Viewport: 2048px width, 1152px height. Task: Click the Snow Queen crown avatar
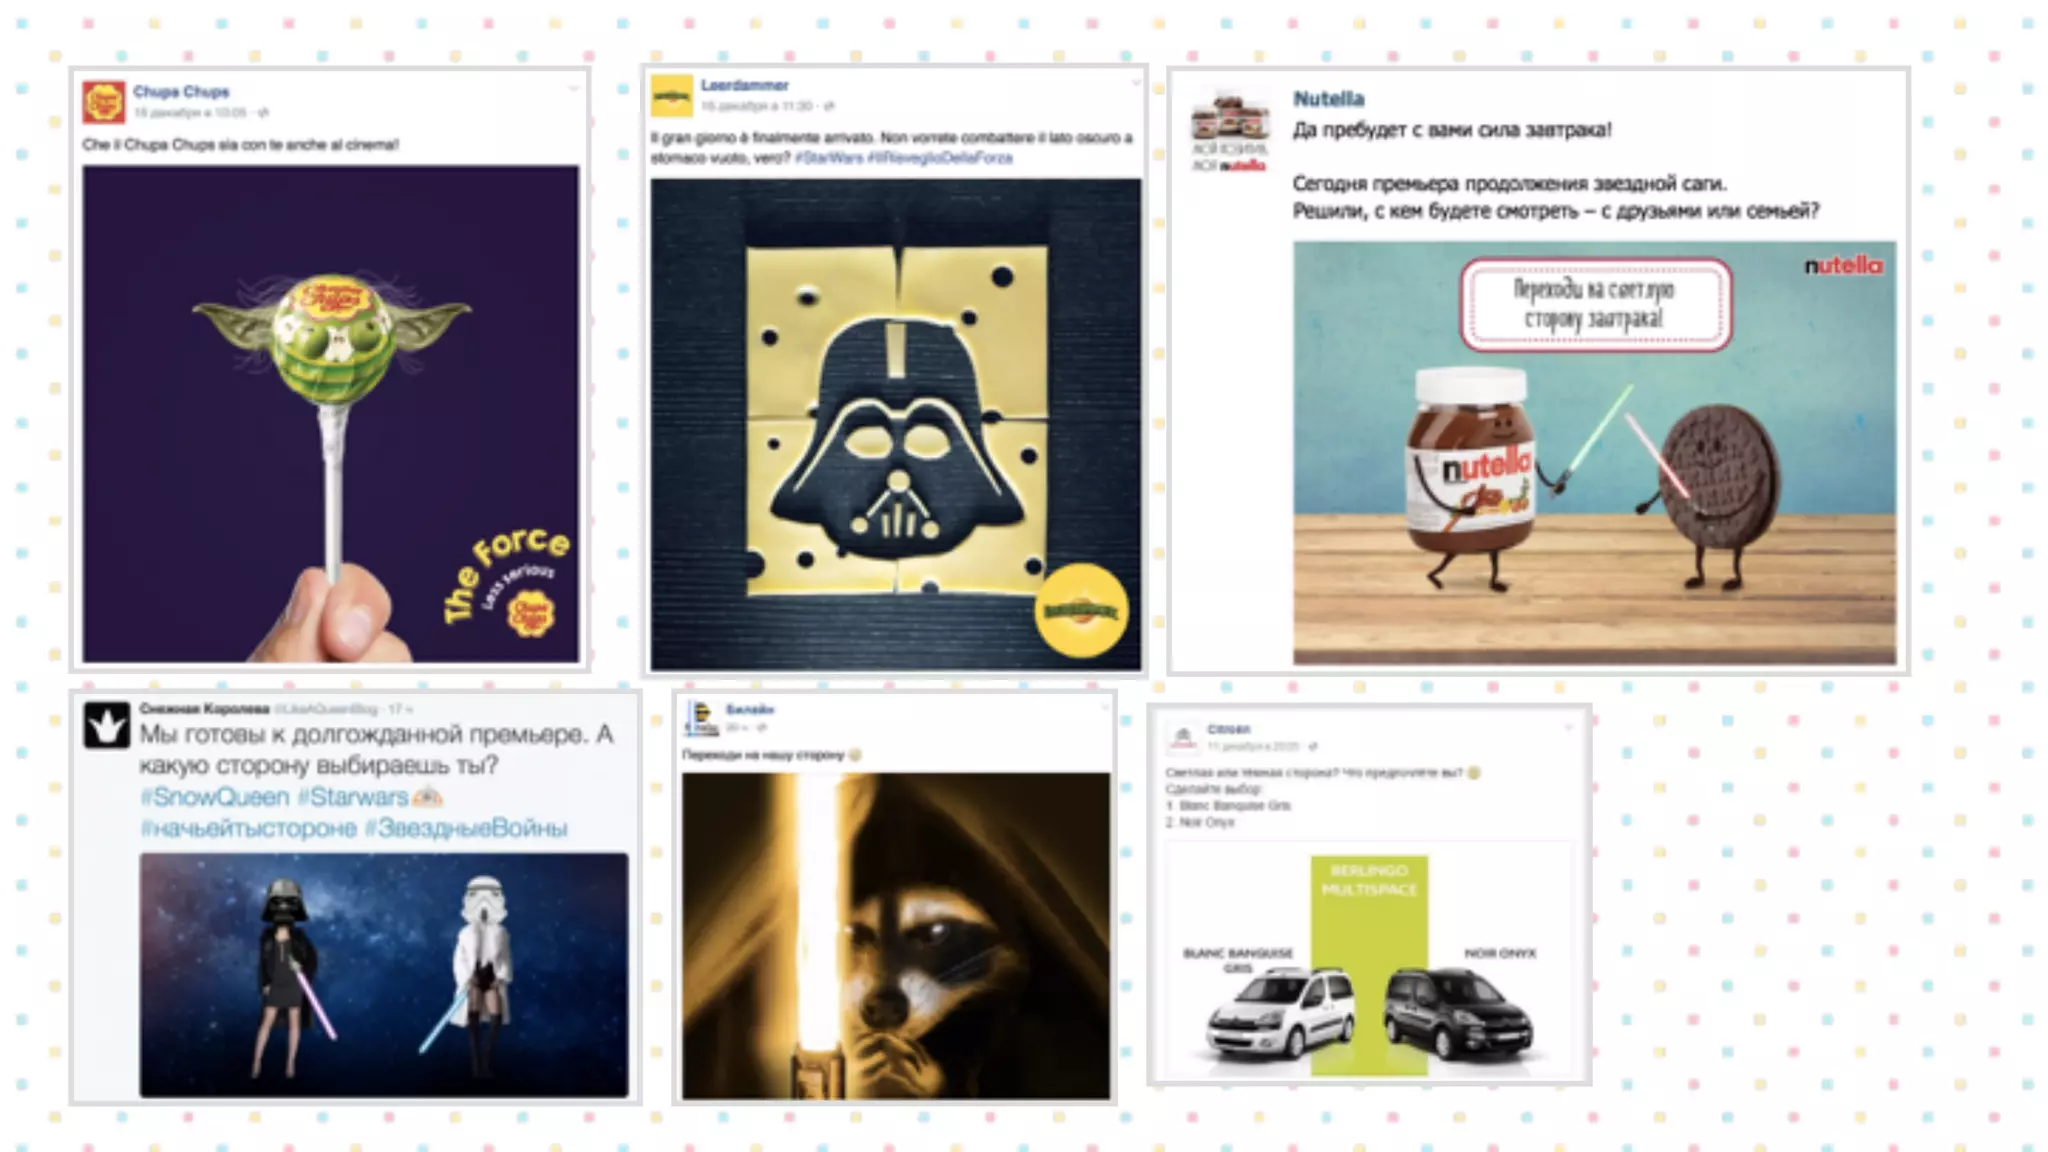click(x=106, y=725)
